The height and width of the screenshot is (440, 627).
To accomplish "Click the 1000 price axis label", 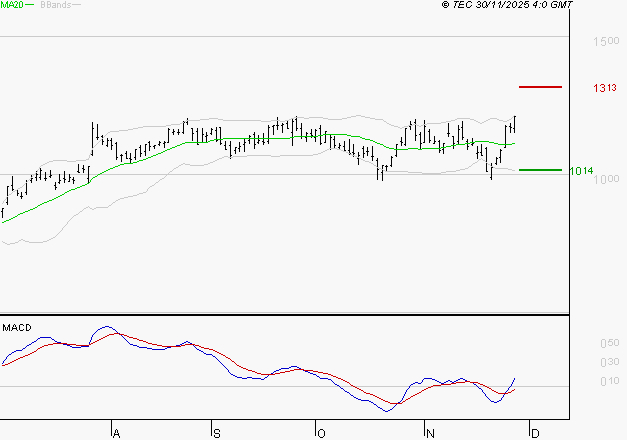I will (606, 179).
